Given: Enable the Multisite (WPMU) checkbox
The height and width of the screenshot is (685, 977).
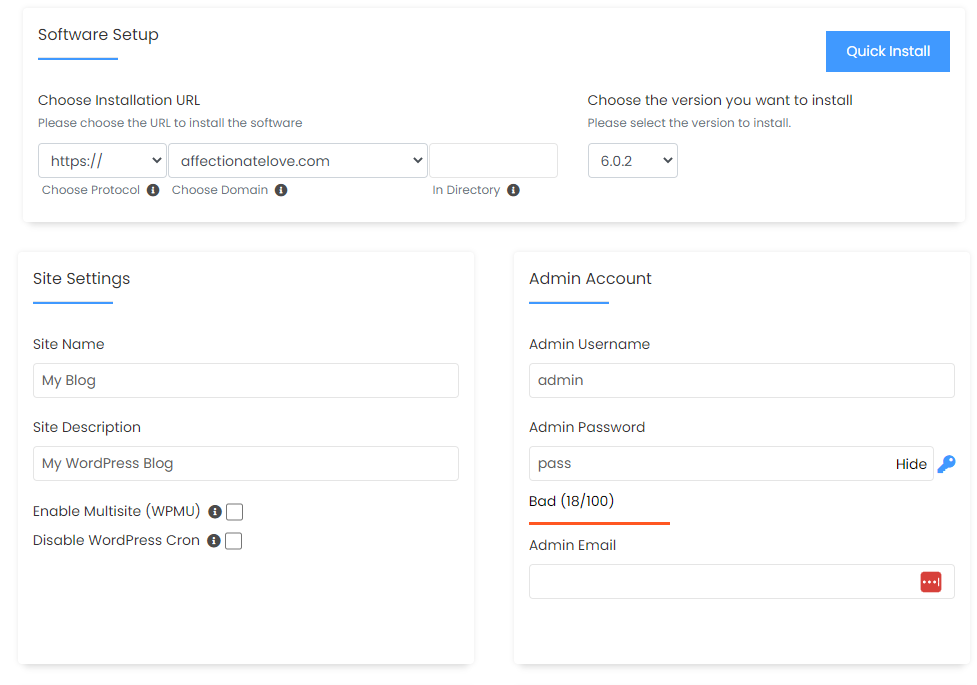Looking at the screenshot, I should pos(235,512).
